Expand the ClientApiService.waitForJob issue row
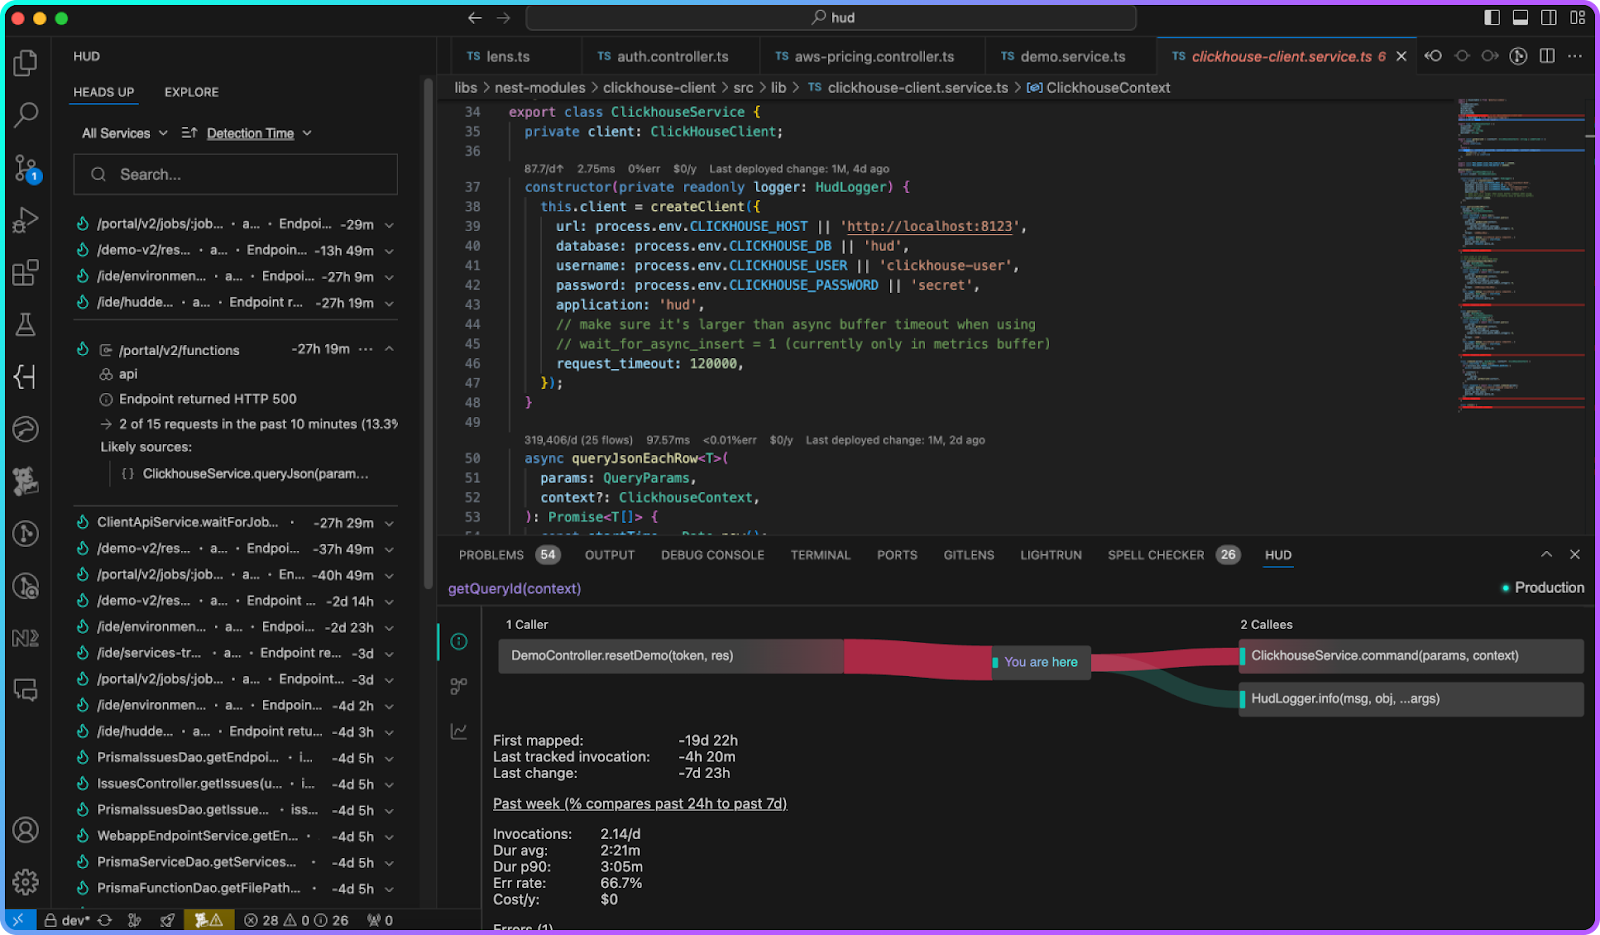This screenshot has width=1600, height=935. pyautogui.click(x=389, y=523)
